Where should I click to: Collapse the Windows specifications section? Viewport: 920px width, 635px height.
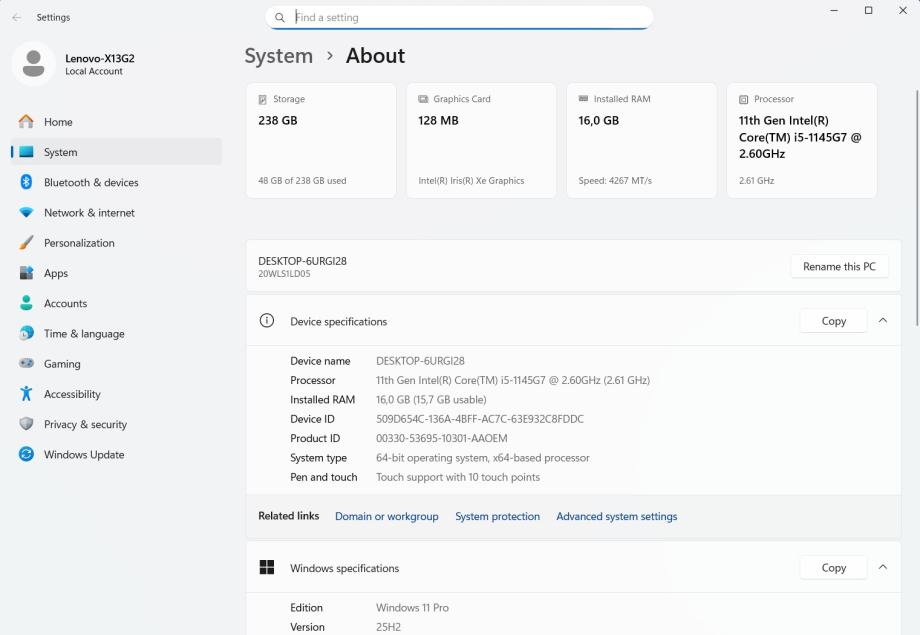882,567
